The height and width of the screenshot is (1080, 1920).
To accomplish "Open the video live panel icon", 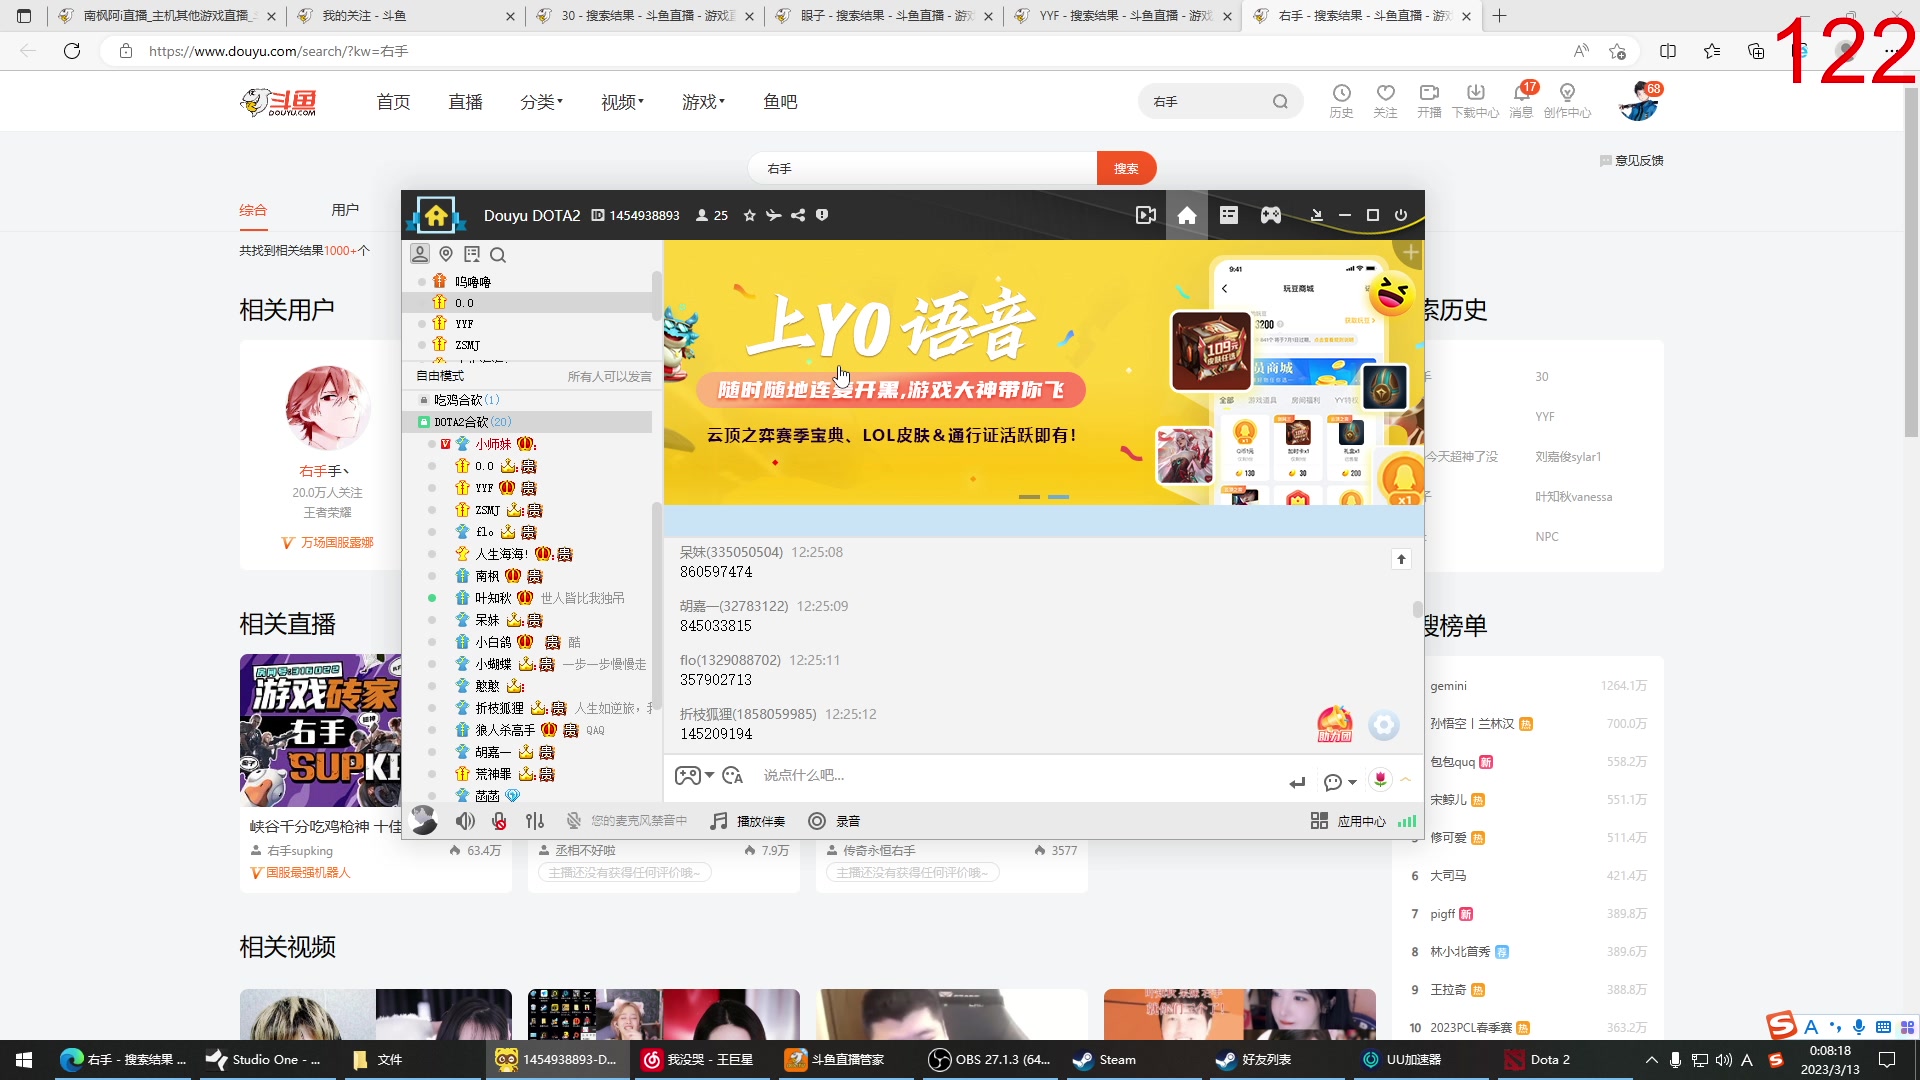I will click(x=1146, y=215).
